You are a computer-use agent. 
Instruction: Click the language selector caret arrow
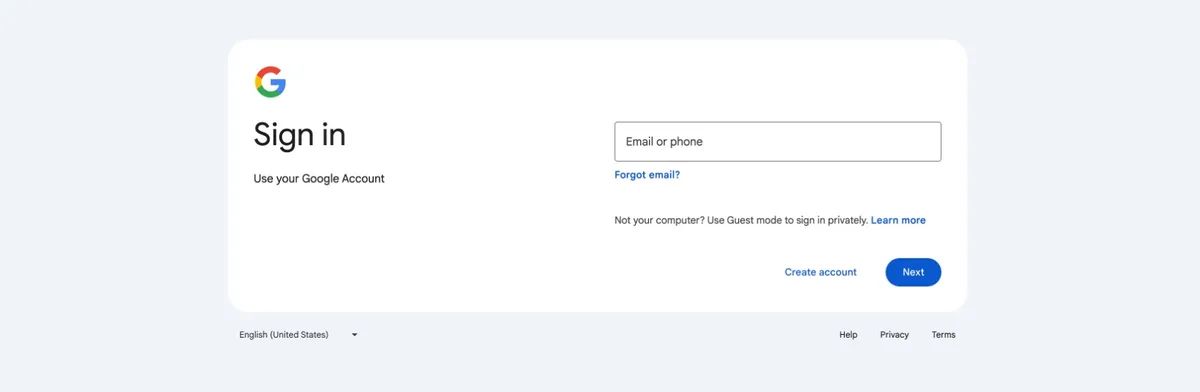[354, 335]
